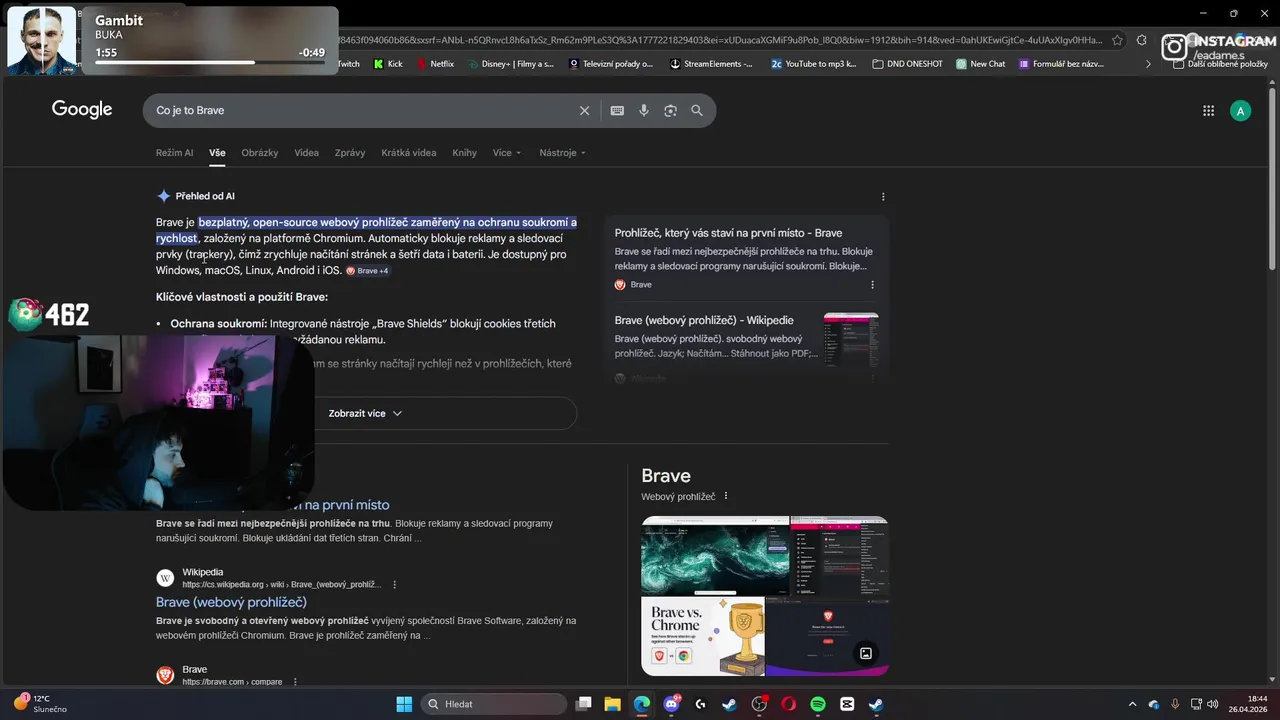Image resolution: width=1280 pixels, height=720 pixels.
Task: Open Discord from taskbar
Action: point(671,704)
